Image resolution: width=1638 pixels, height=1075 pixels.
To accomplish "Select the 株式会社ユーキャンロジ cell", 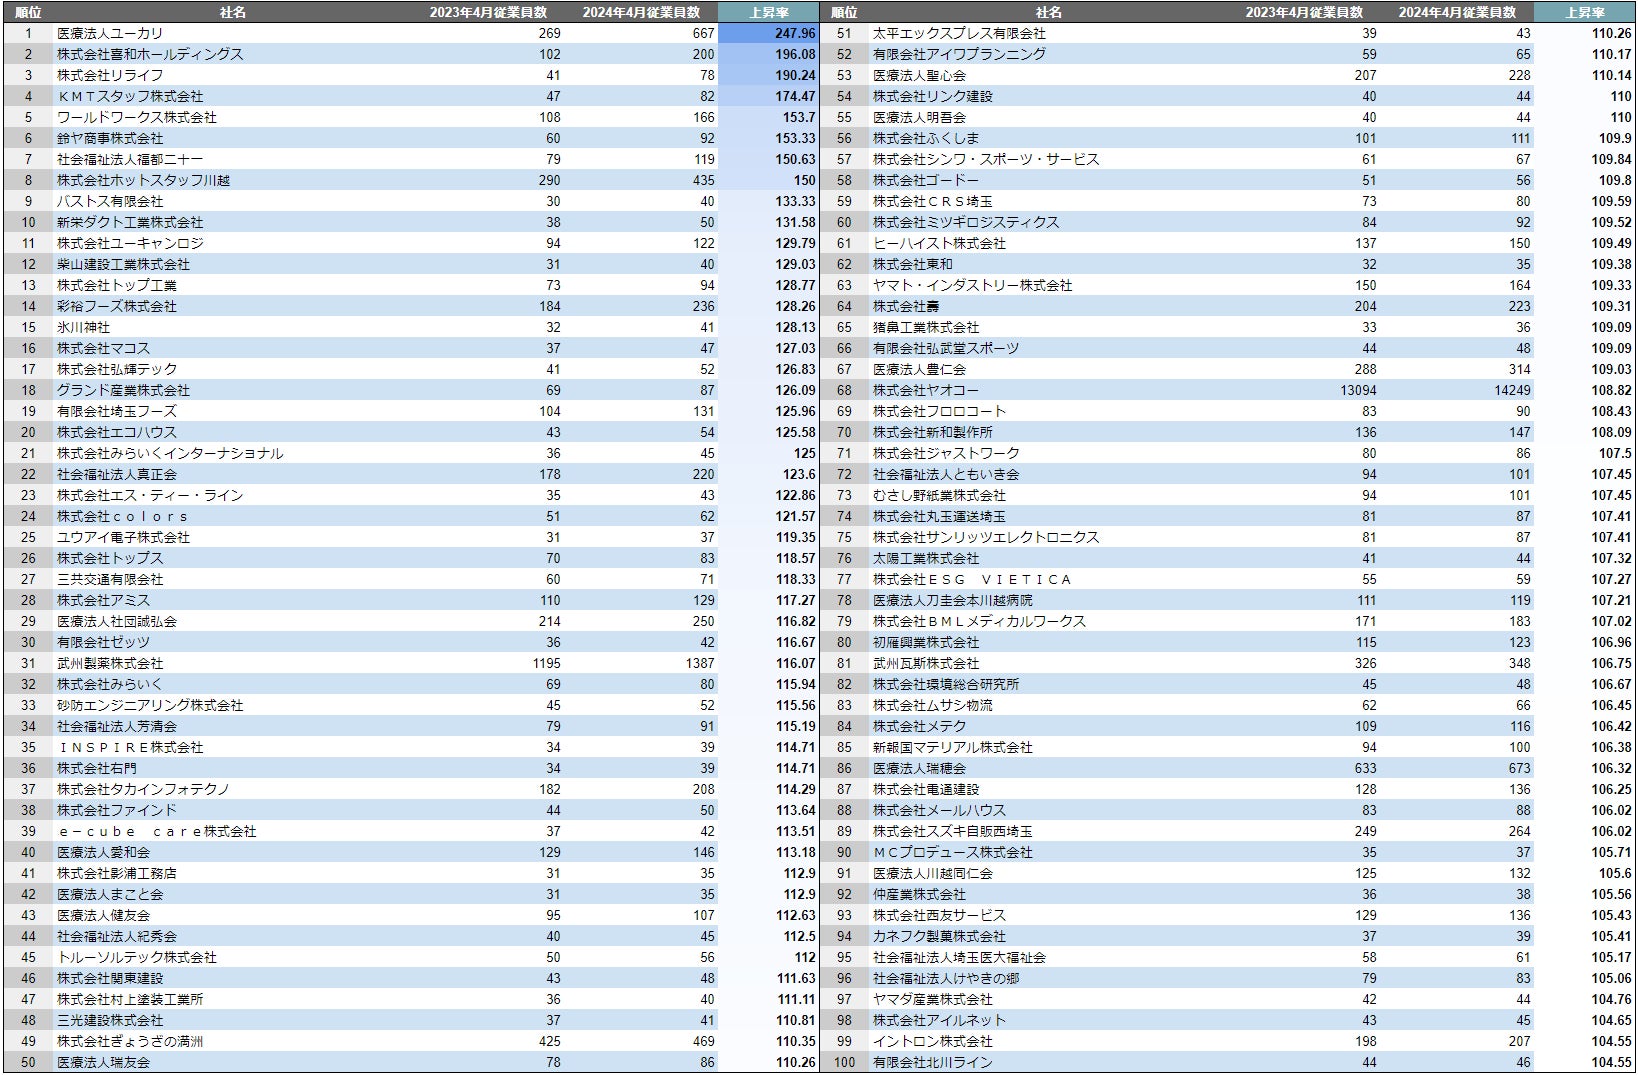I will 130,243.
